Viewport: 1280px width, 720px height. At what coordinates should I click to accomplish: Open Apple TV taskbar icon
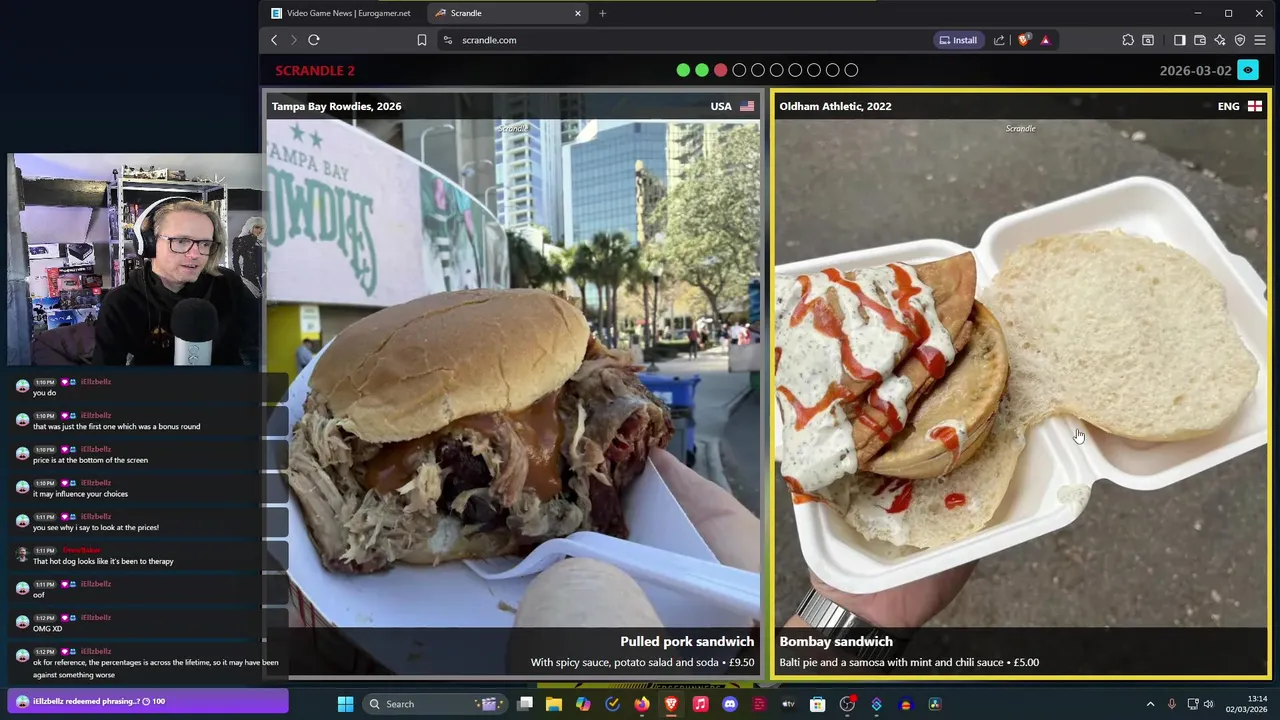point(788,704)
